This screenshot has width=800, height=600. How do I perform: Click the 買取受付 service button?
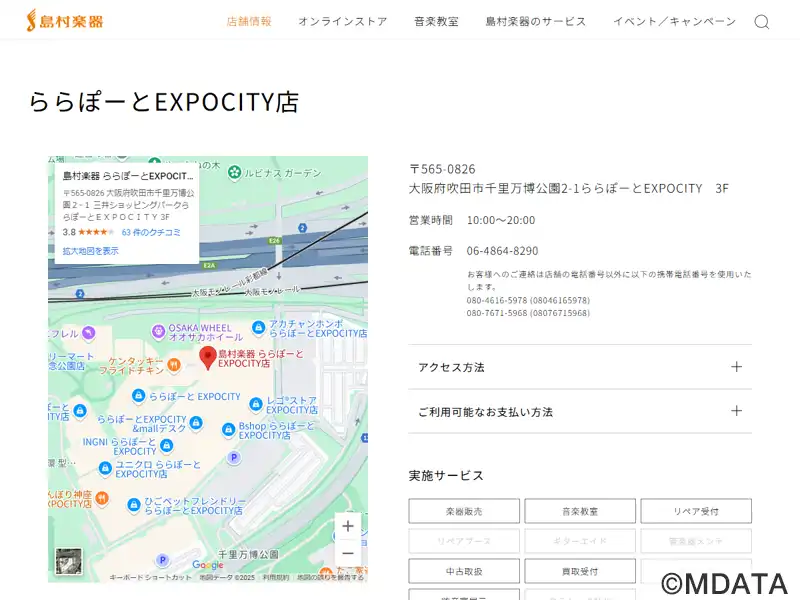(x=580, y=571)
